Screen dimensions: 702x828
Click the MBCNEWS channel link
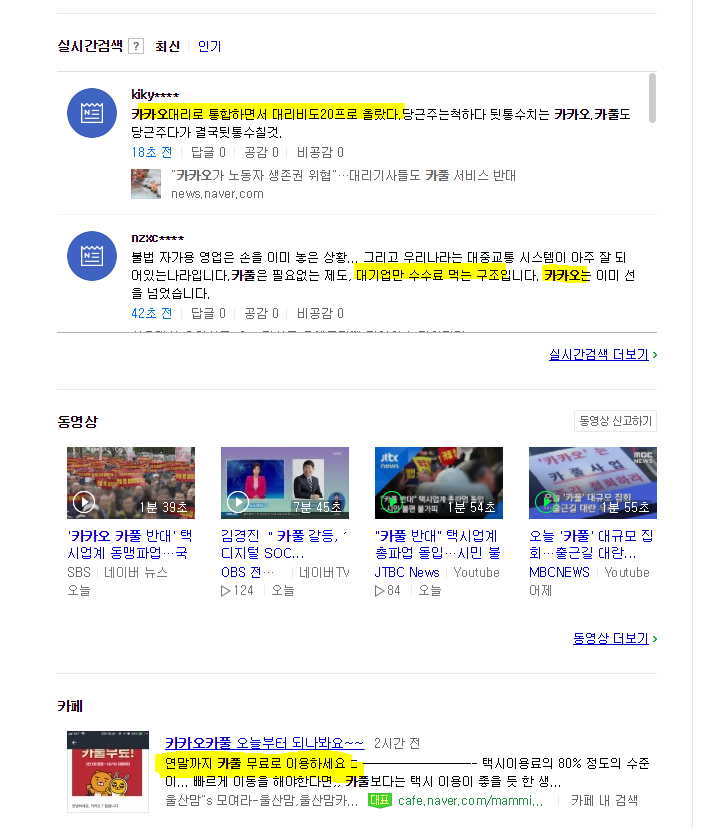[559, 572]
